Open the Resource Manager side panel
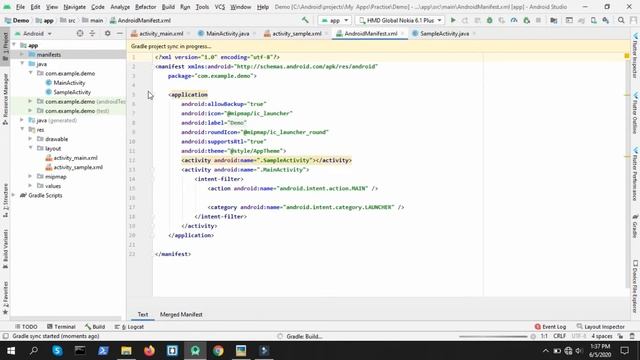Screen dimensions: 640x360 tap(5, 99)
